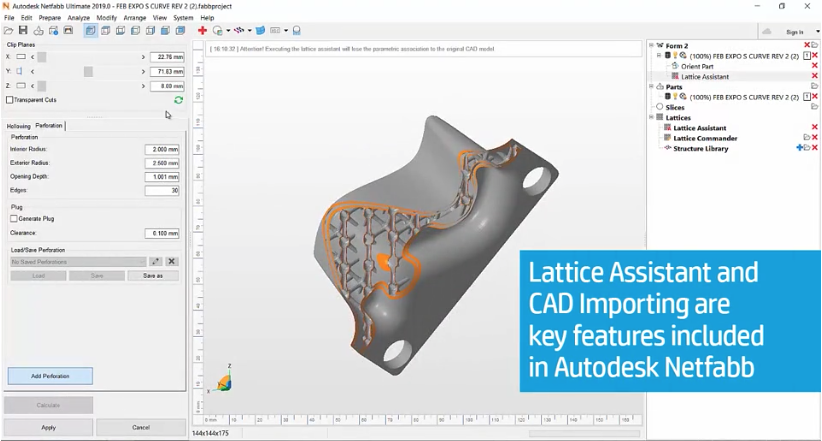This screenshot has width=822, height=441.
Task: Click red X beside Orient Part
Action: pos(815,66)
